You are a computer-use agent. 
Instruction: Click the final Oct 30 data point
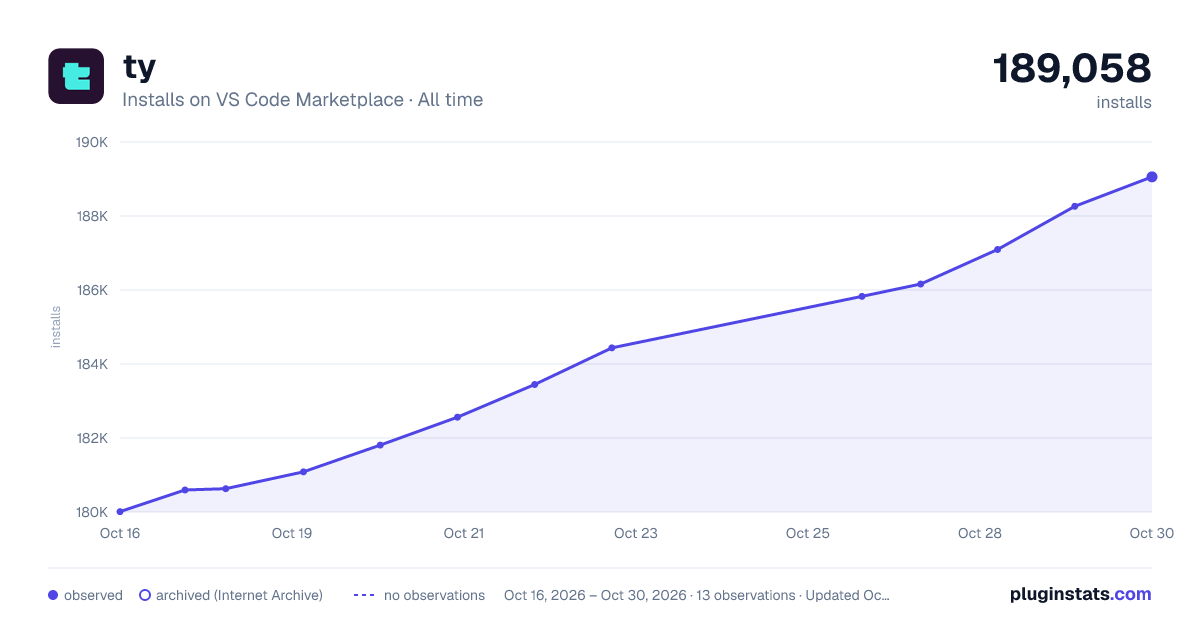click(x=1152, y=177)
